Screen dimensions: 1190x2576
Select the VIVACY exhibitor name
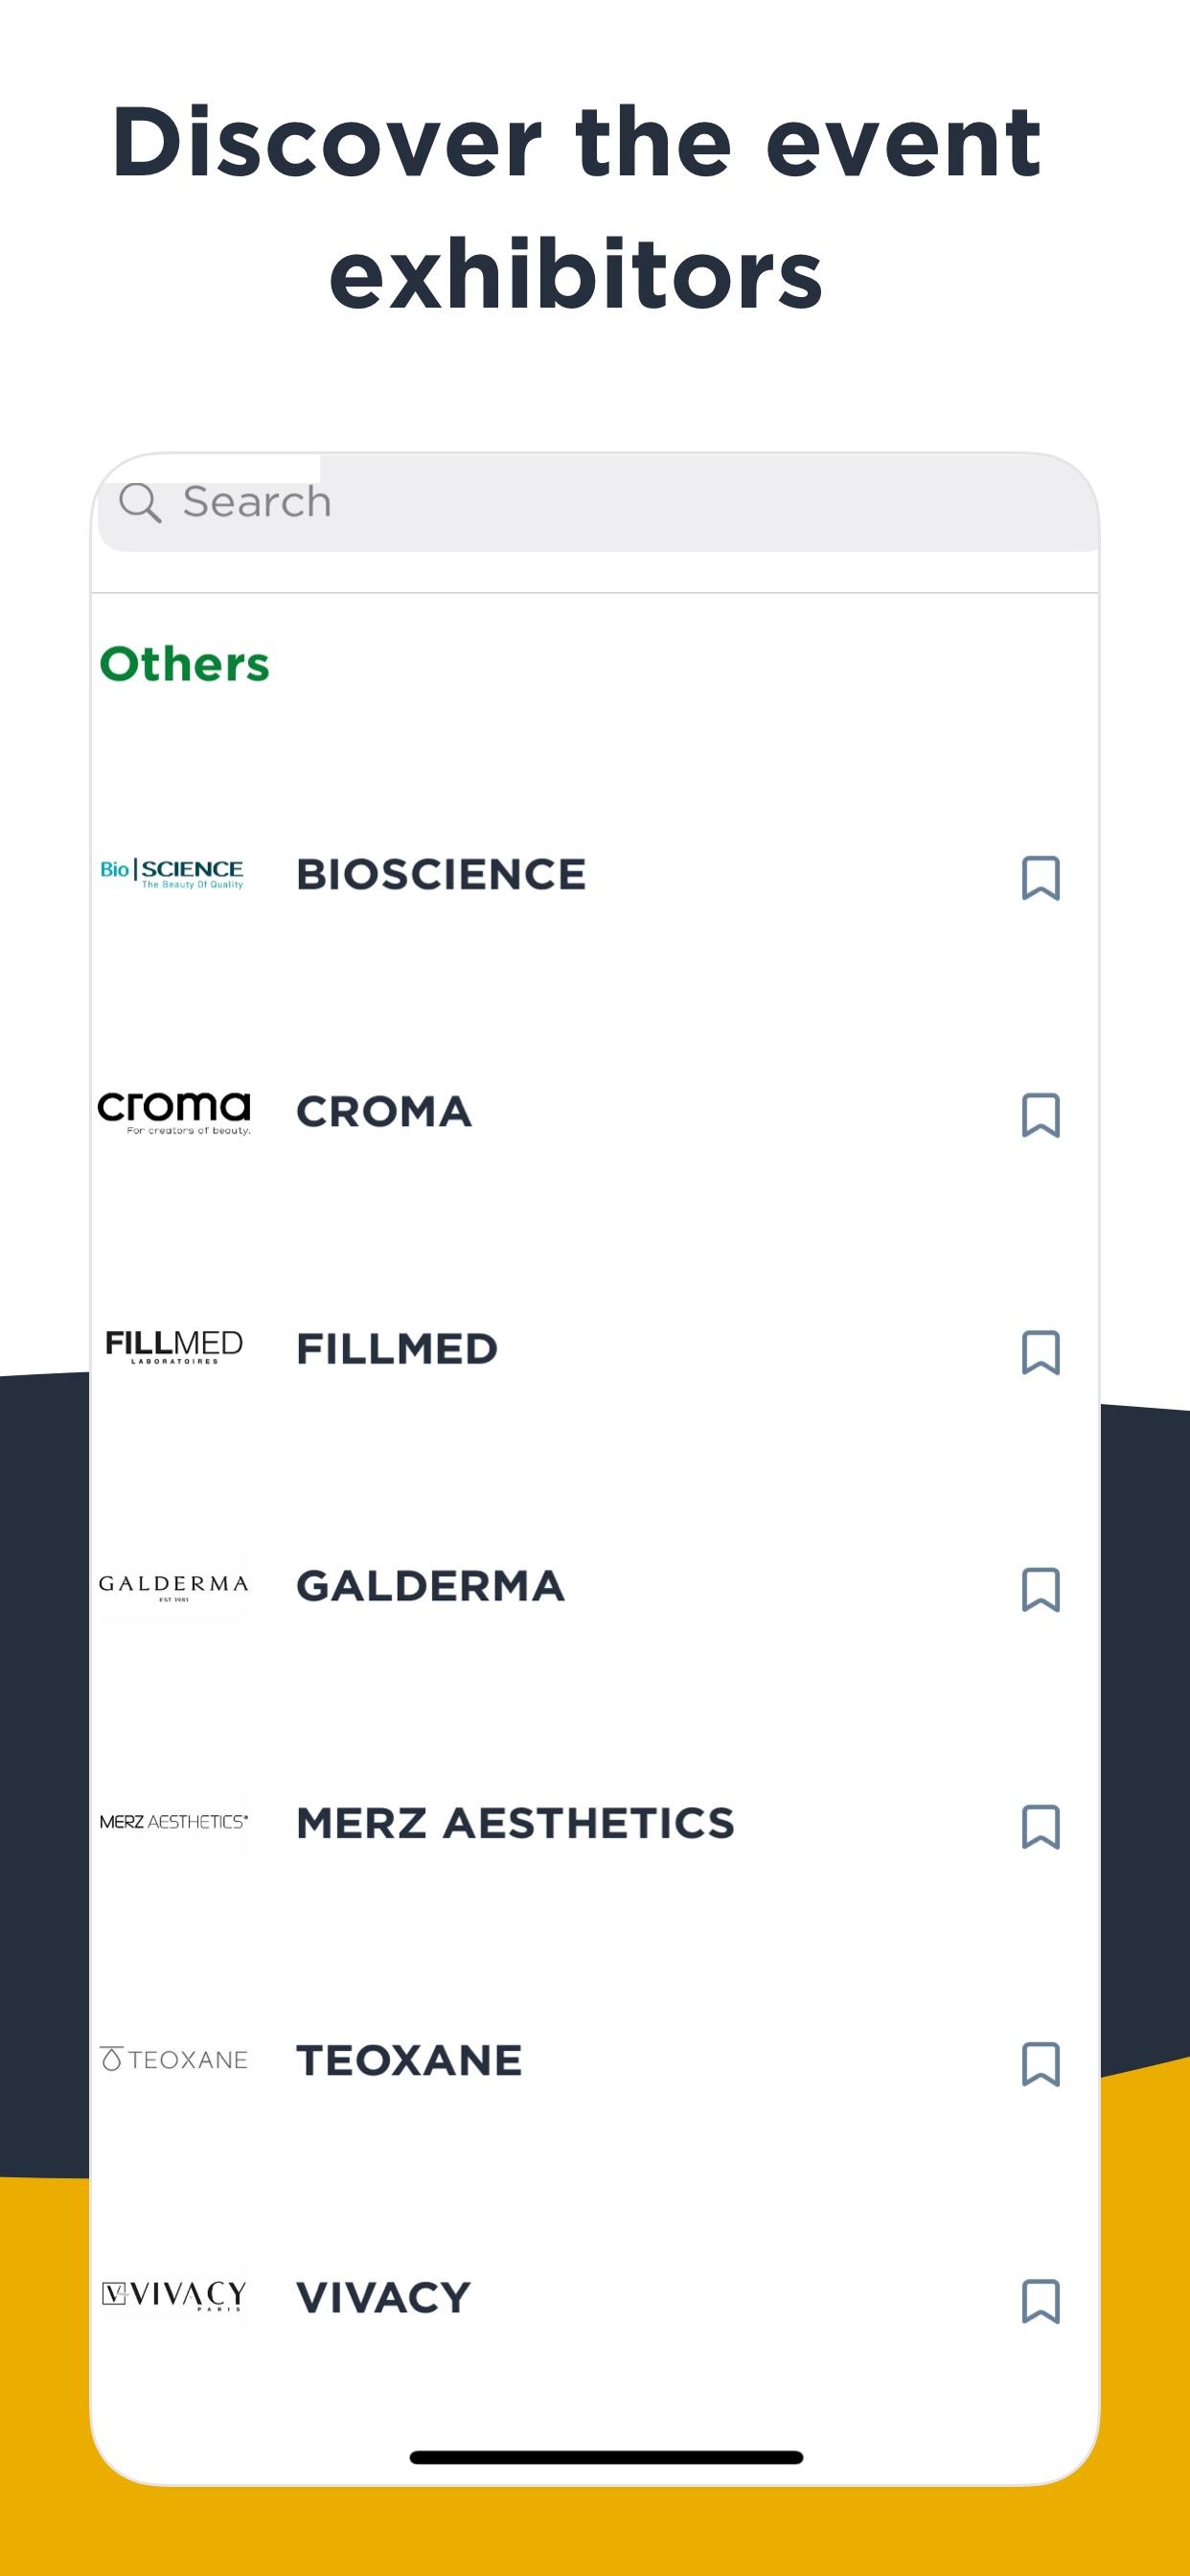click(383, 2298)
